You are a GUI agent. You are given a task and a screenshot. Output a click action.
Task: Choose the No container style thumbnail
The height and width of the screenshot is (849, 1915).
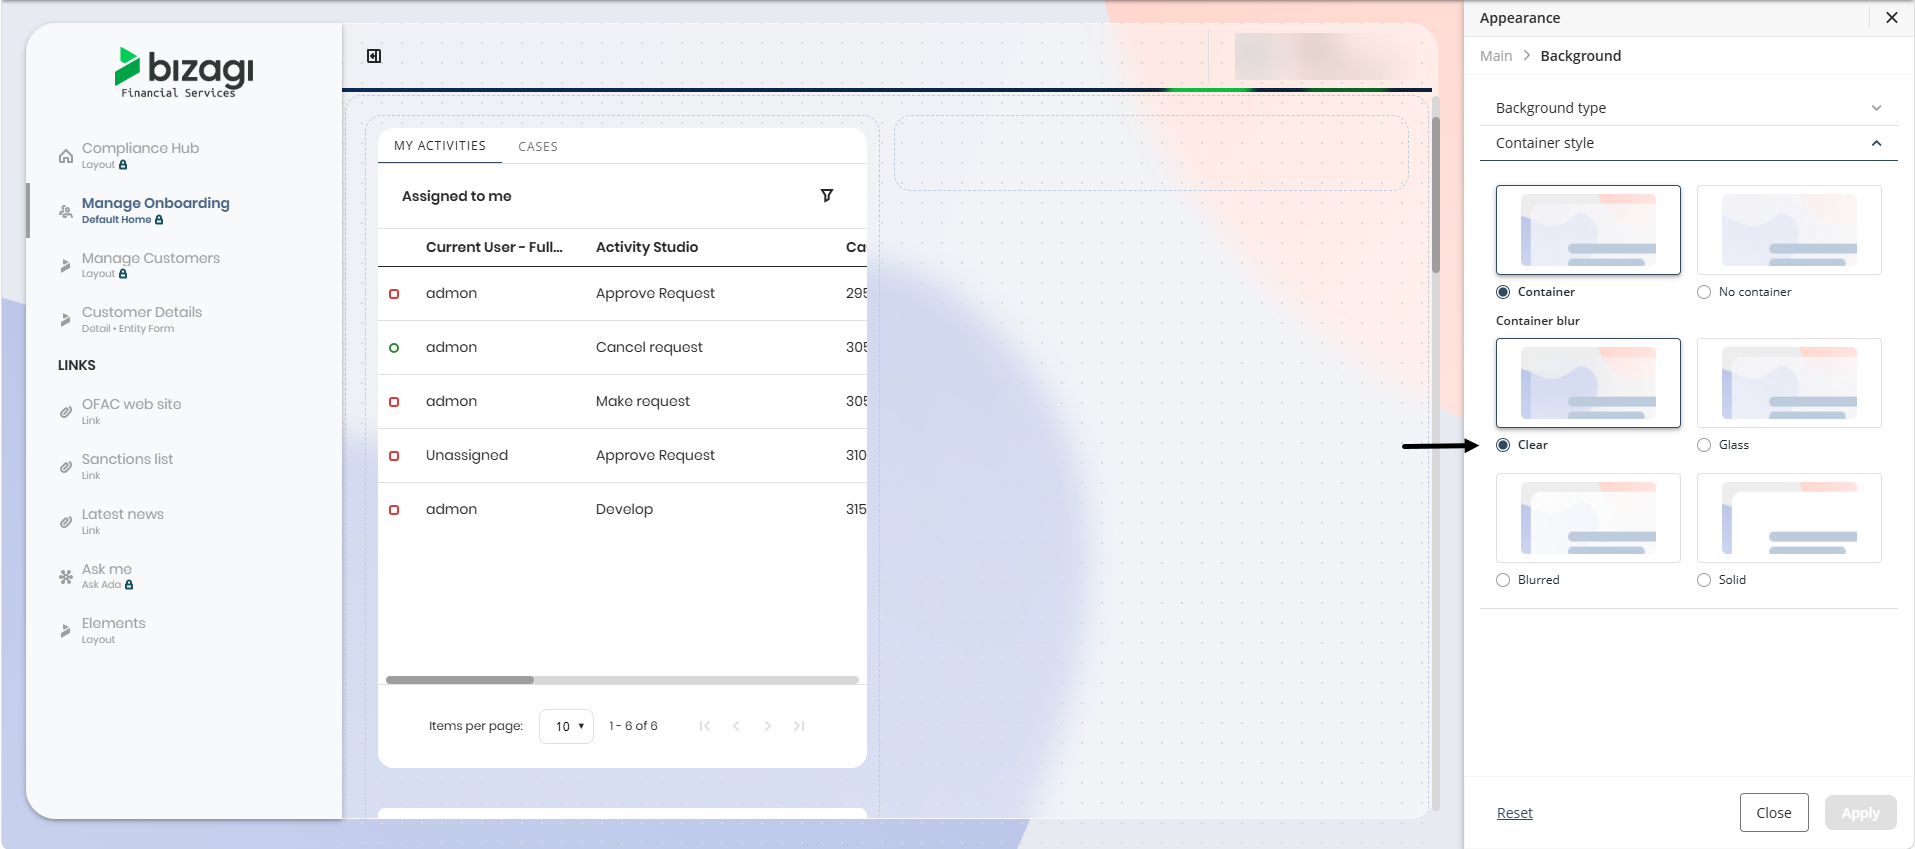coord(1789,230)
